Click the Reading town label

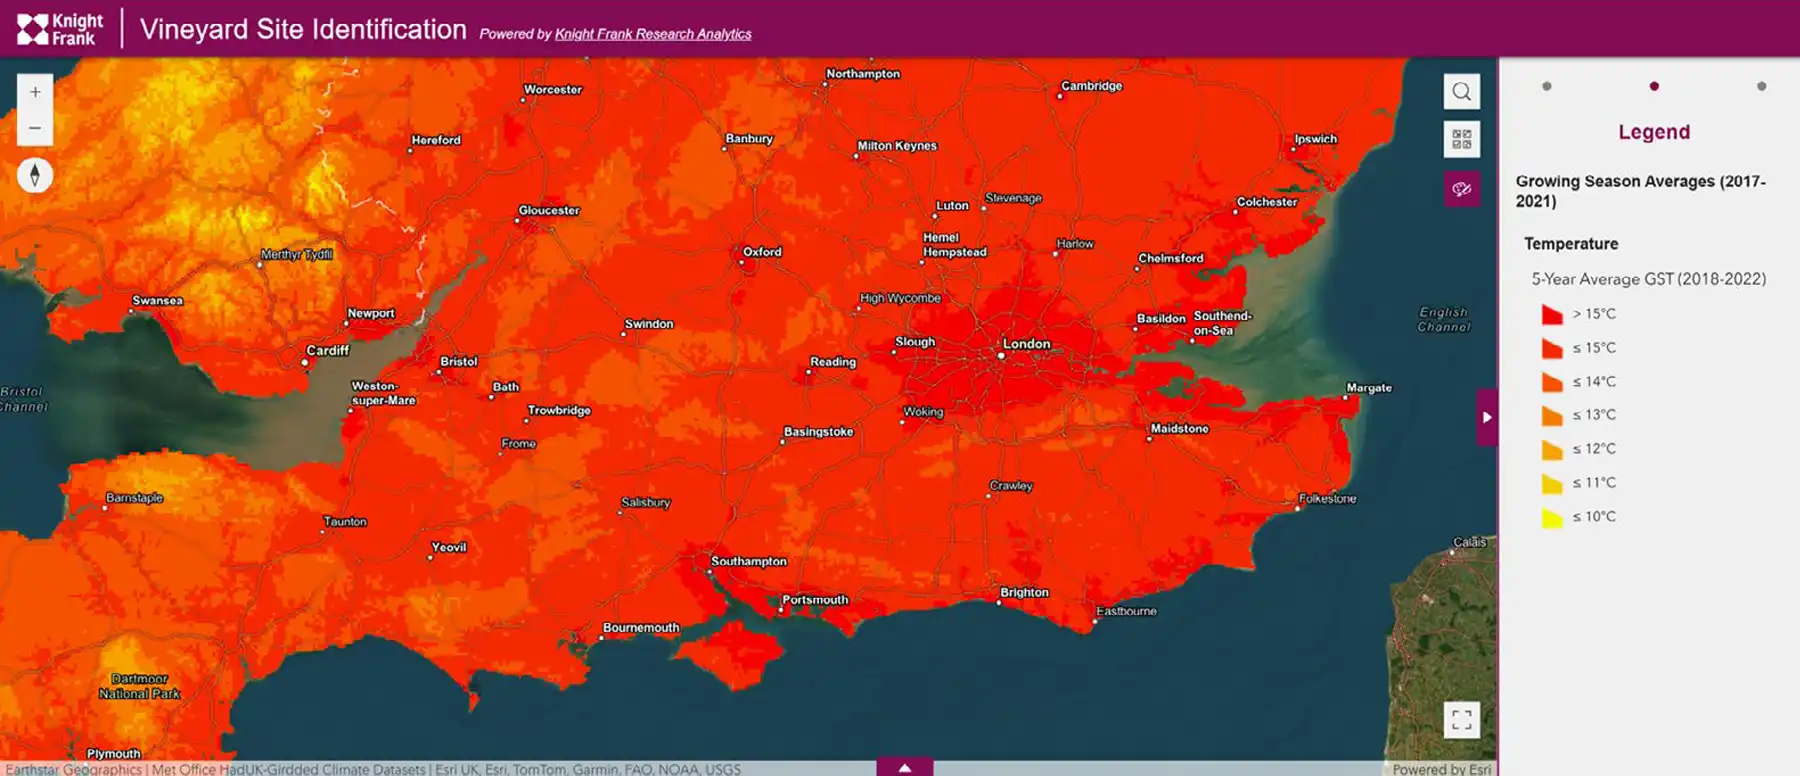point(833,362)
